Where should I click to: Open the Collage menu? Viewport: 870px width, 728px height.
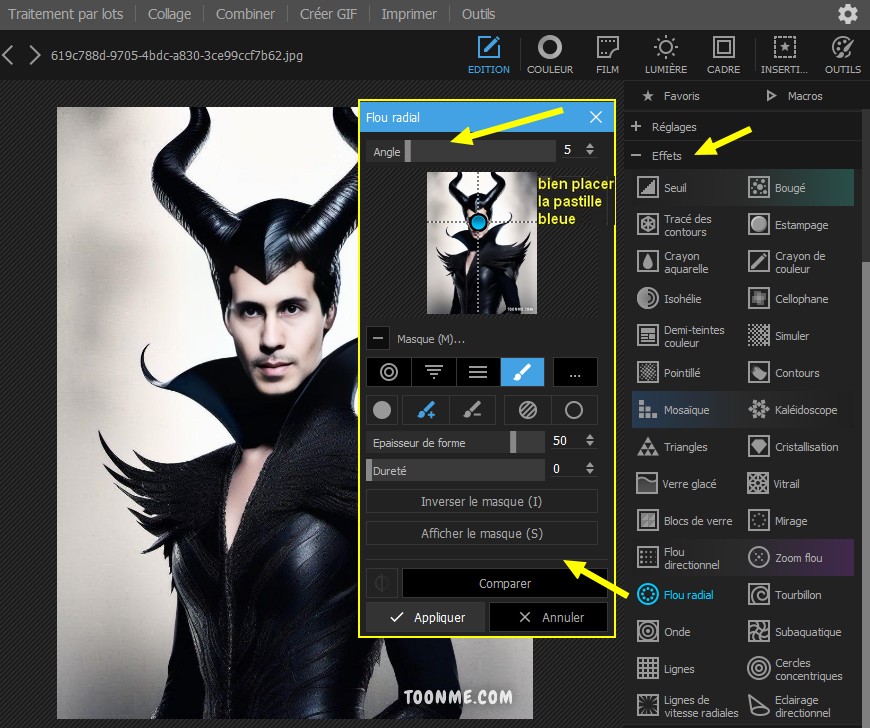pos(169,14)
